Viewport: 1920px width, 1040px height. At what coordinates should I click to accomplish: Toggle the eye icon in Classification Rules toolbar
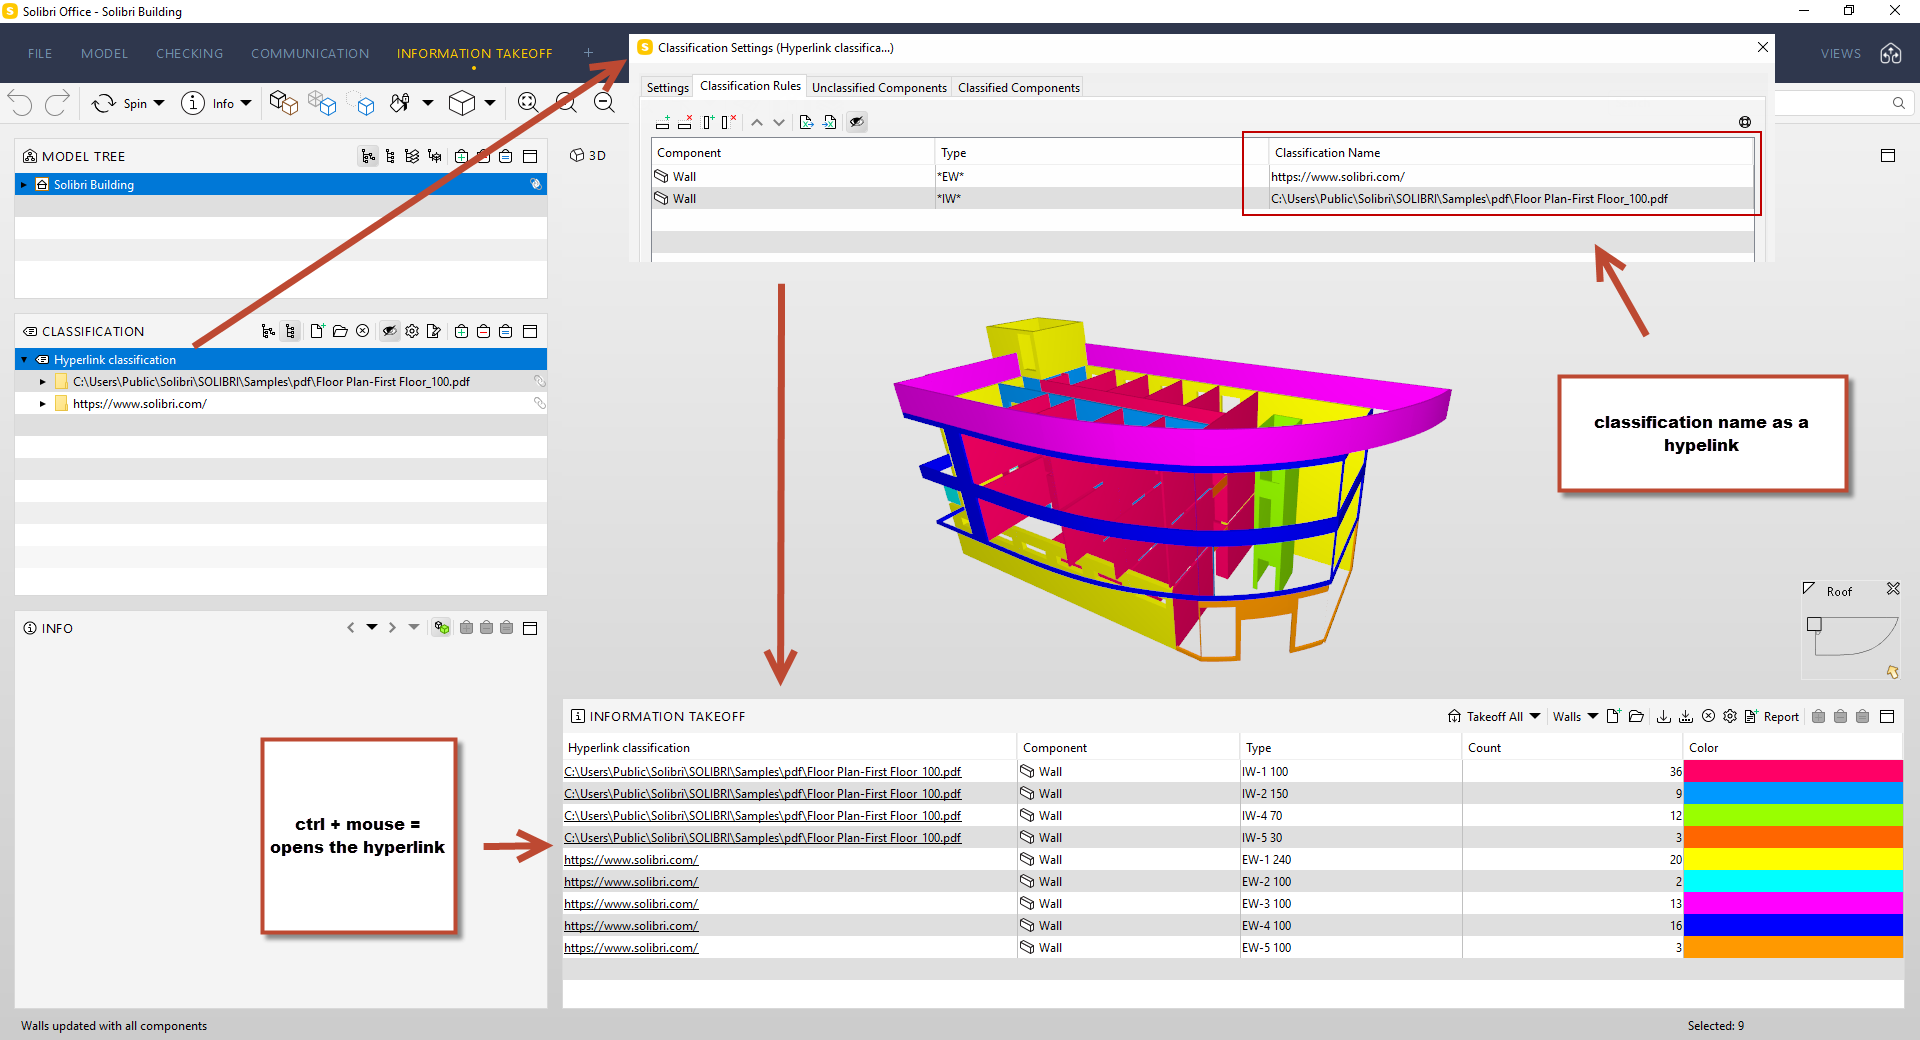[857, 122]
